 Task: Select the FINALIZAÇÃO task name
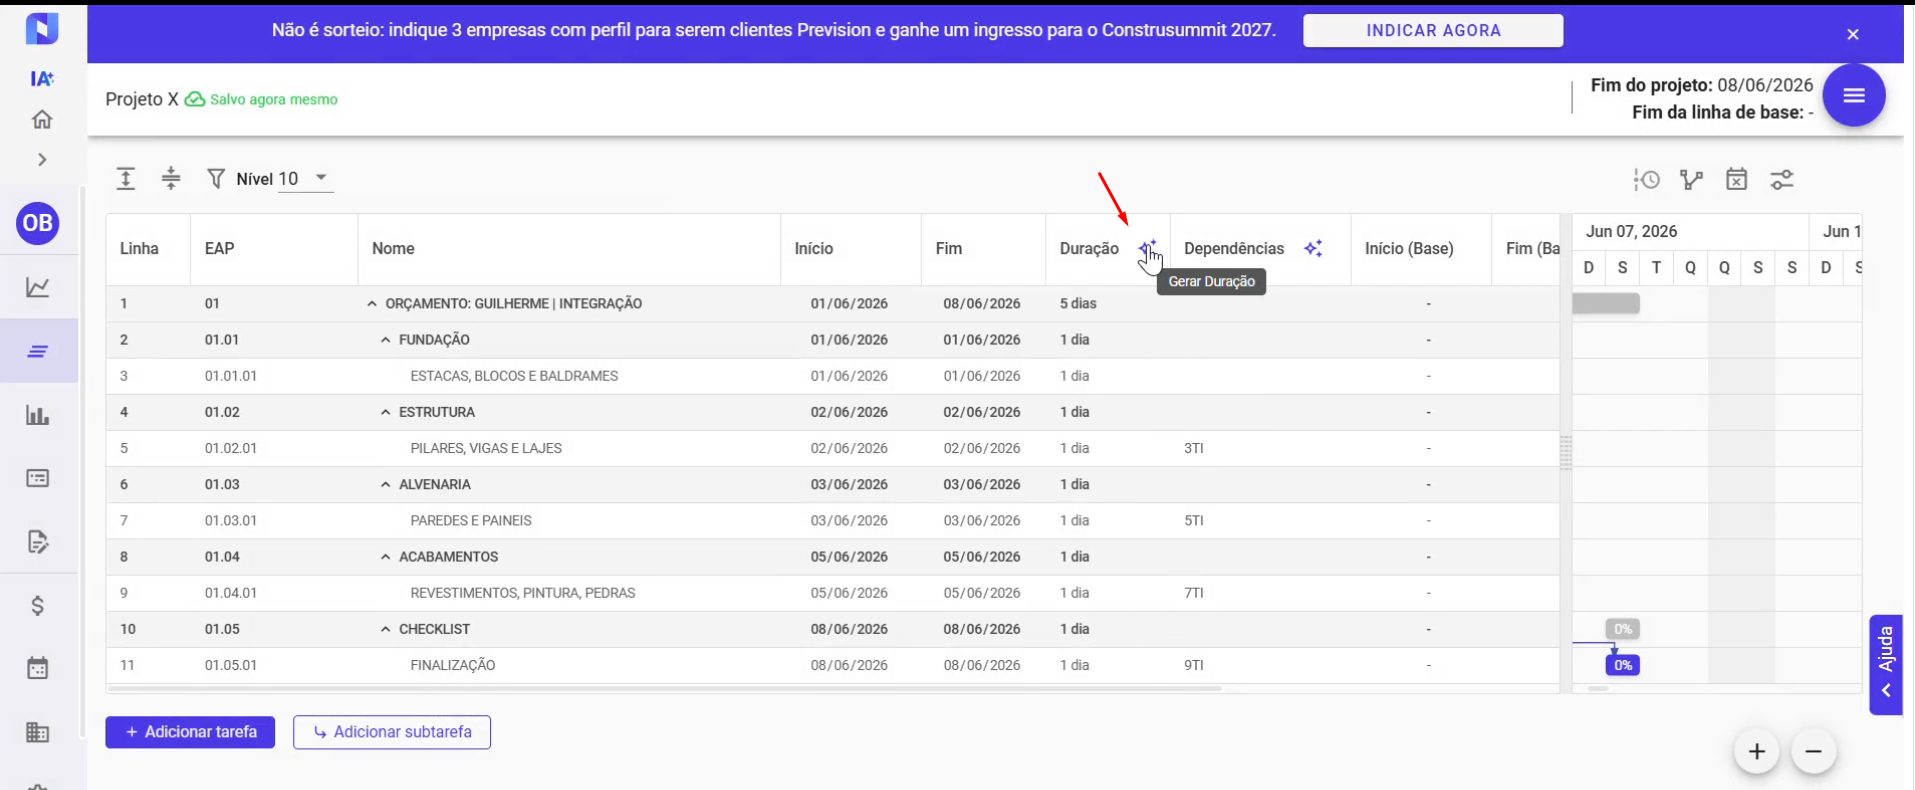[453, 665]
